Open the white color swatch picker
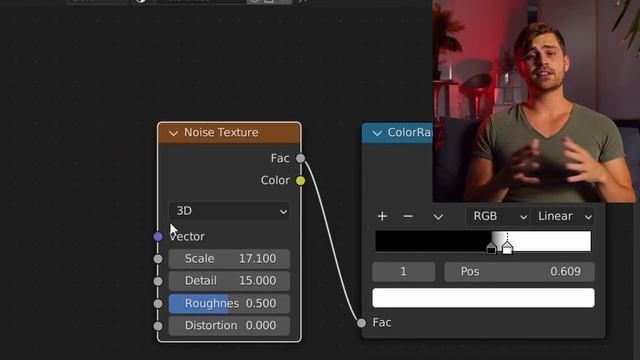The image size is (640, 360). click(483, 298)
